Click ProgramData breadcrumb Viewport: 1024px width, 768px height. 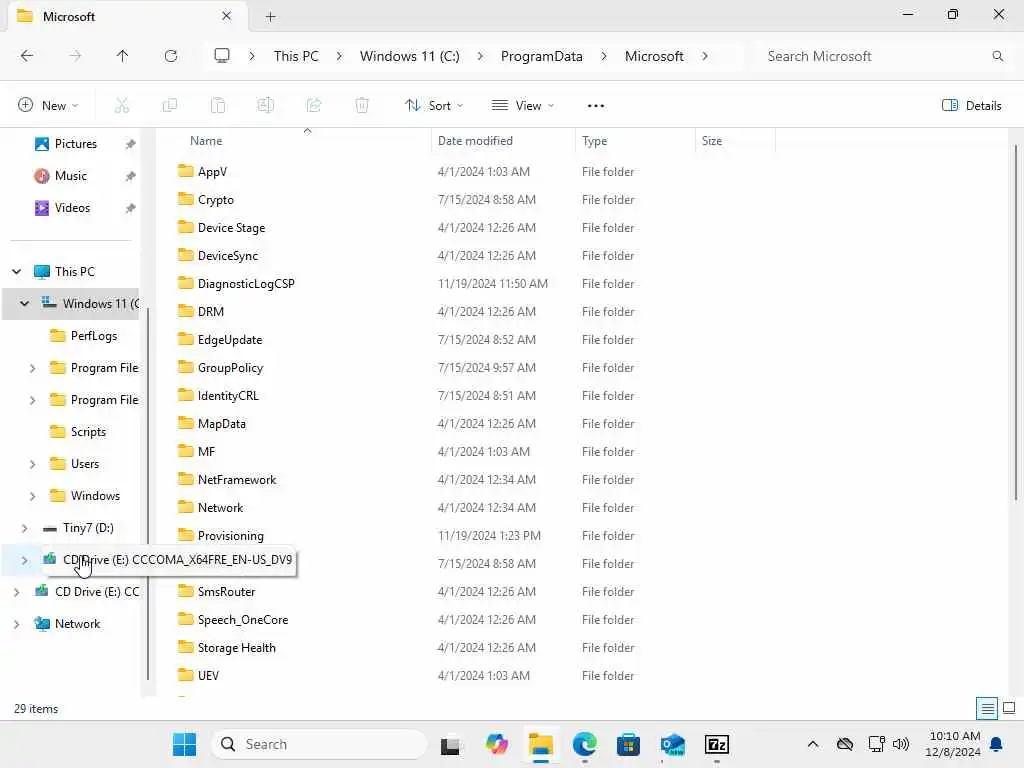(541, 56)
